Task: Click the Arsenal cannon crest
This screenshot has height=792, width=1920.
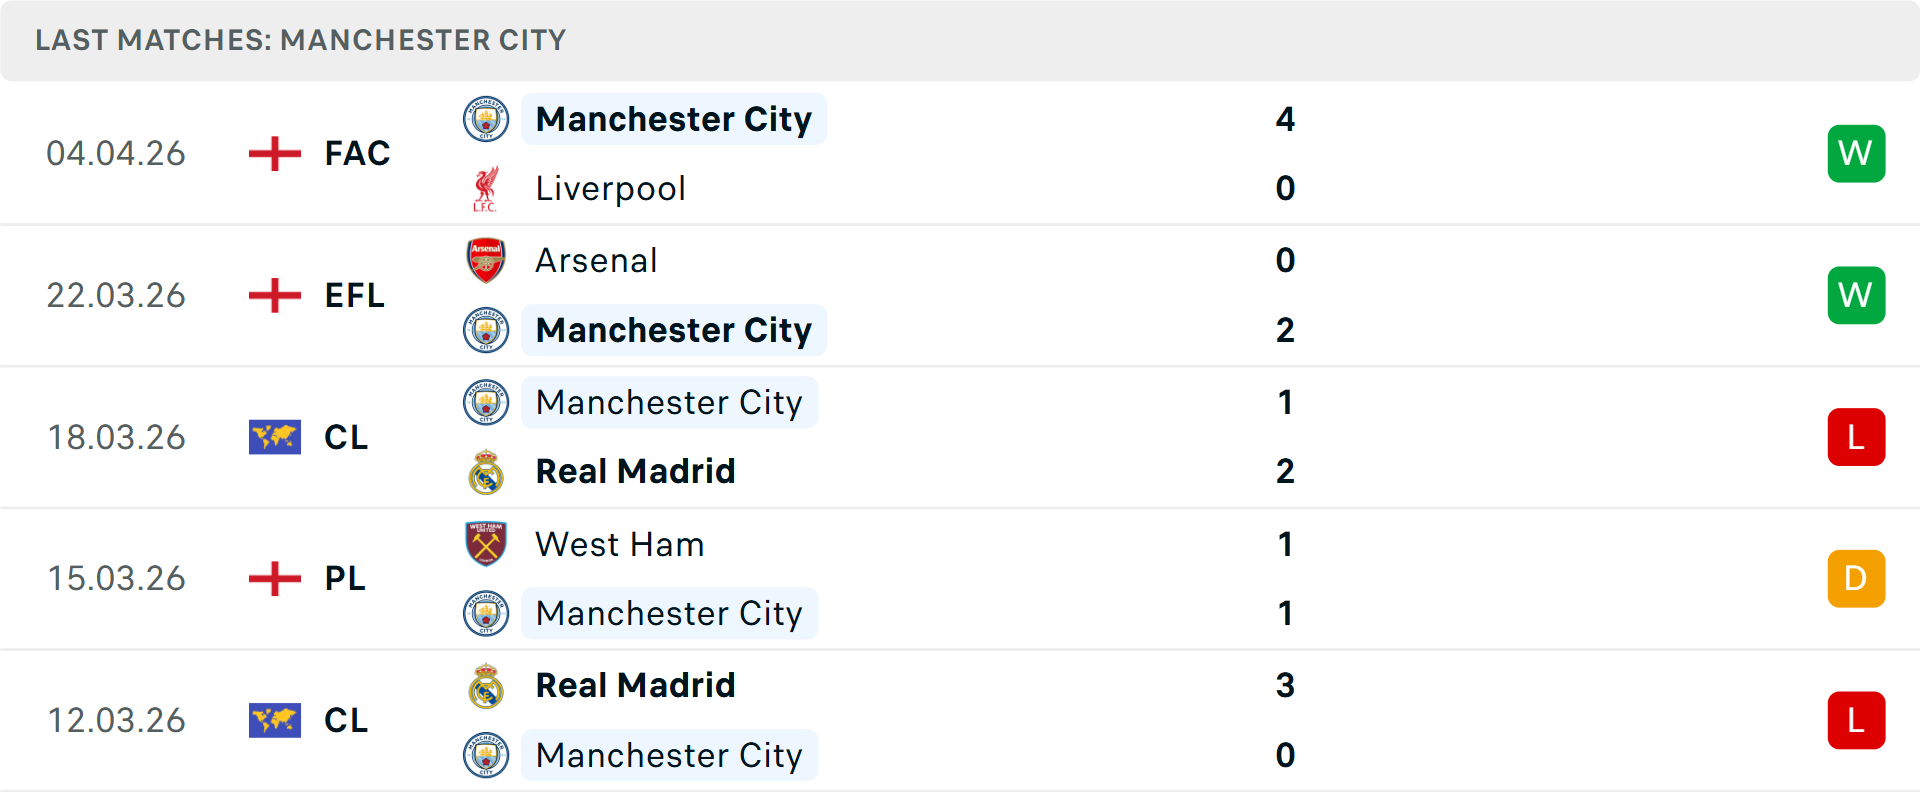Action: [486, 260]
